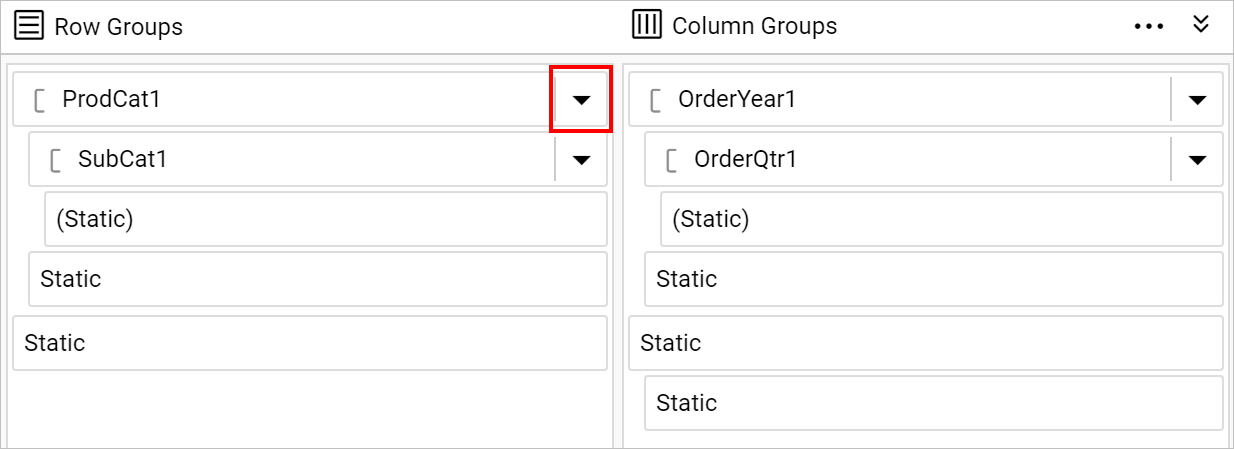Screen dimensions: 1234x449
Task: Click the ProdCat1 group bracket icon
Action: (x=40, y=100)
